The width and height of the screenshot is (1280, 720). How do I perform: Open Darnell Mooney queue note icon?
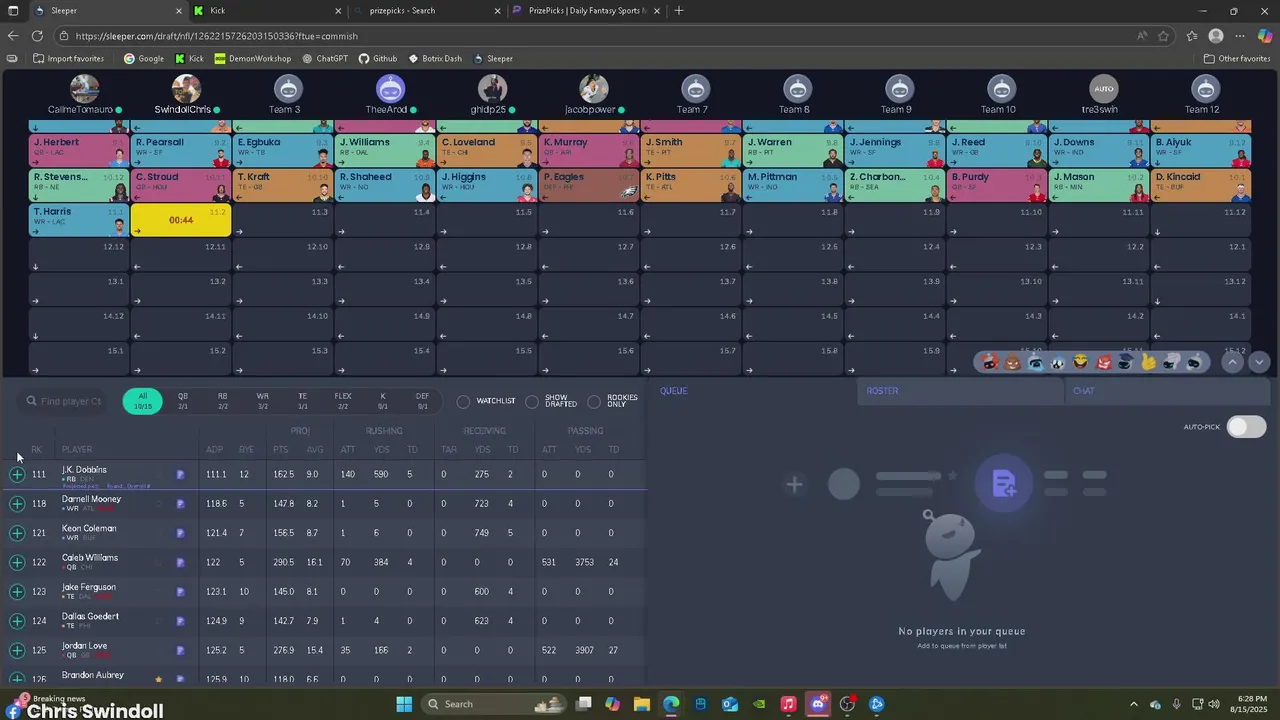tap(180, 504)
